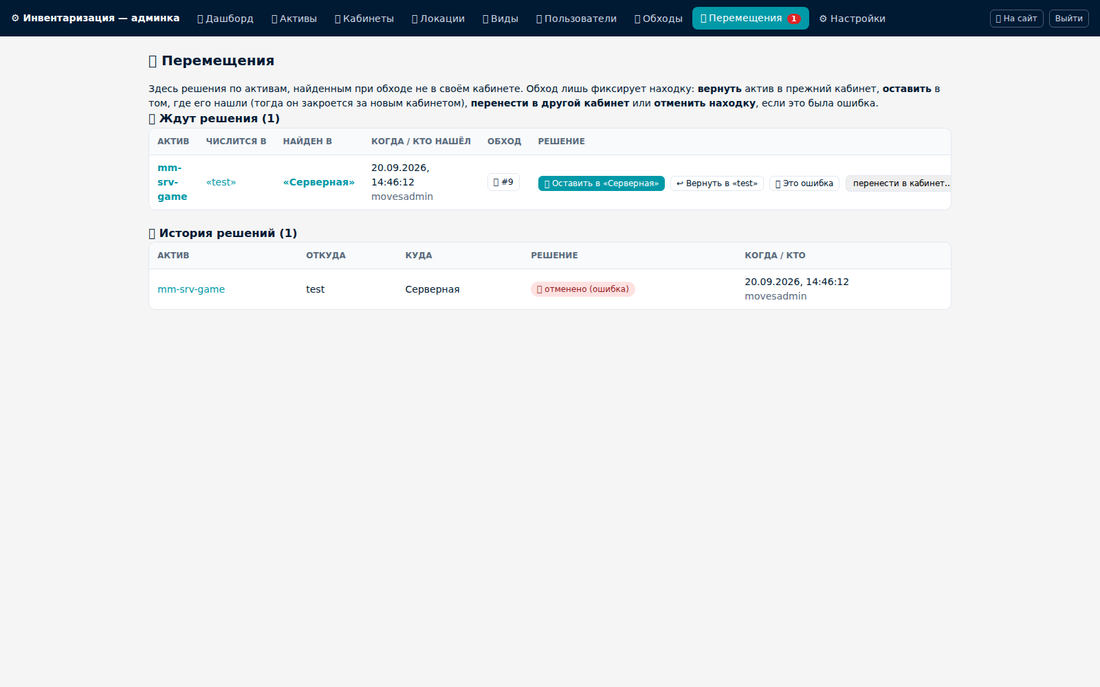The image size is (1100, 687).
Task: Click Серверная cell in history row
Action: (x=432, y=289)
